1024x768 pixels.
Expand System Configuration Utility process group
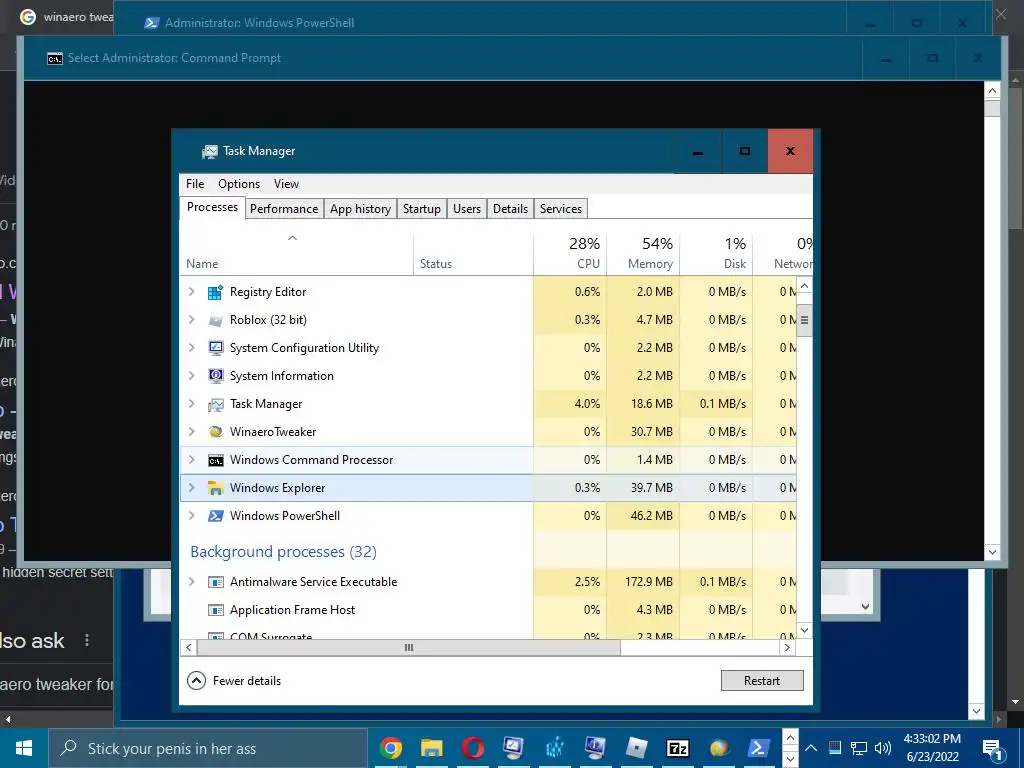click(191, 348)
